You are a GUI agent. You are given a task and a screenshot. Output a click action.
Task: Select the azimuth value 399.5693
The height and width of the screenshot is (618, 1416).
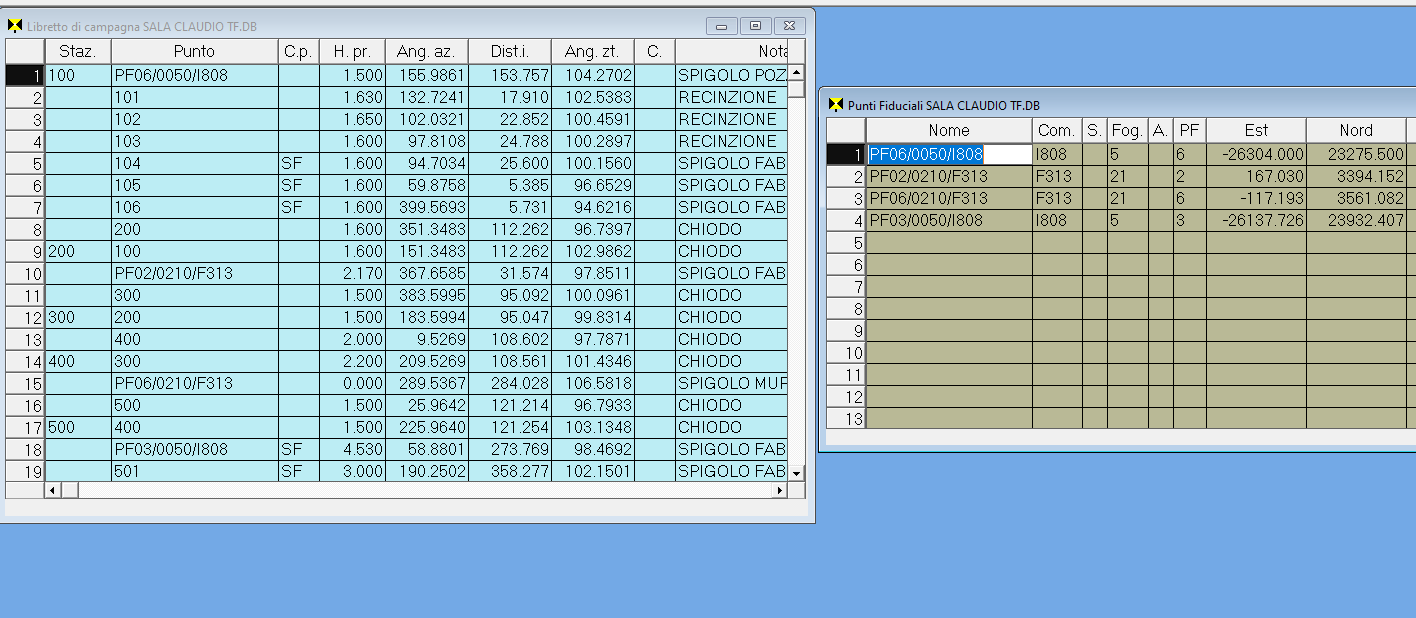[426, 207]
